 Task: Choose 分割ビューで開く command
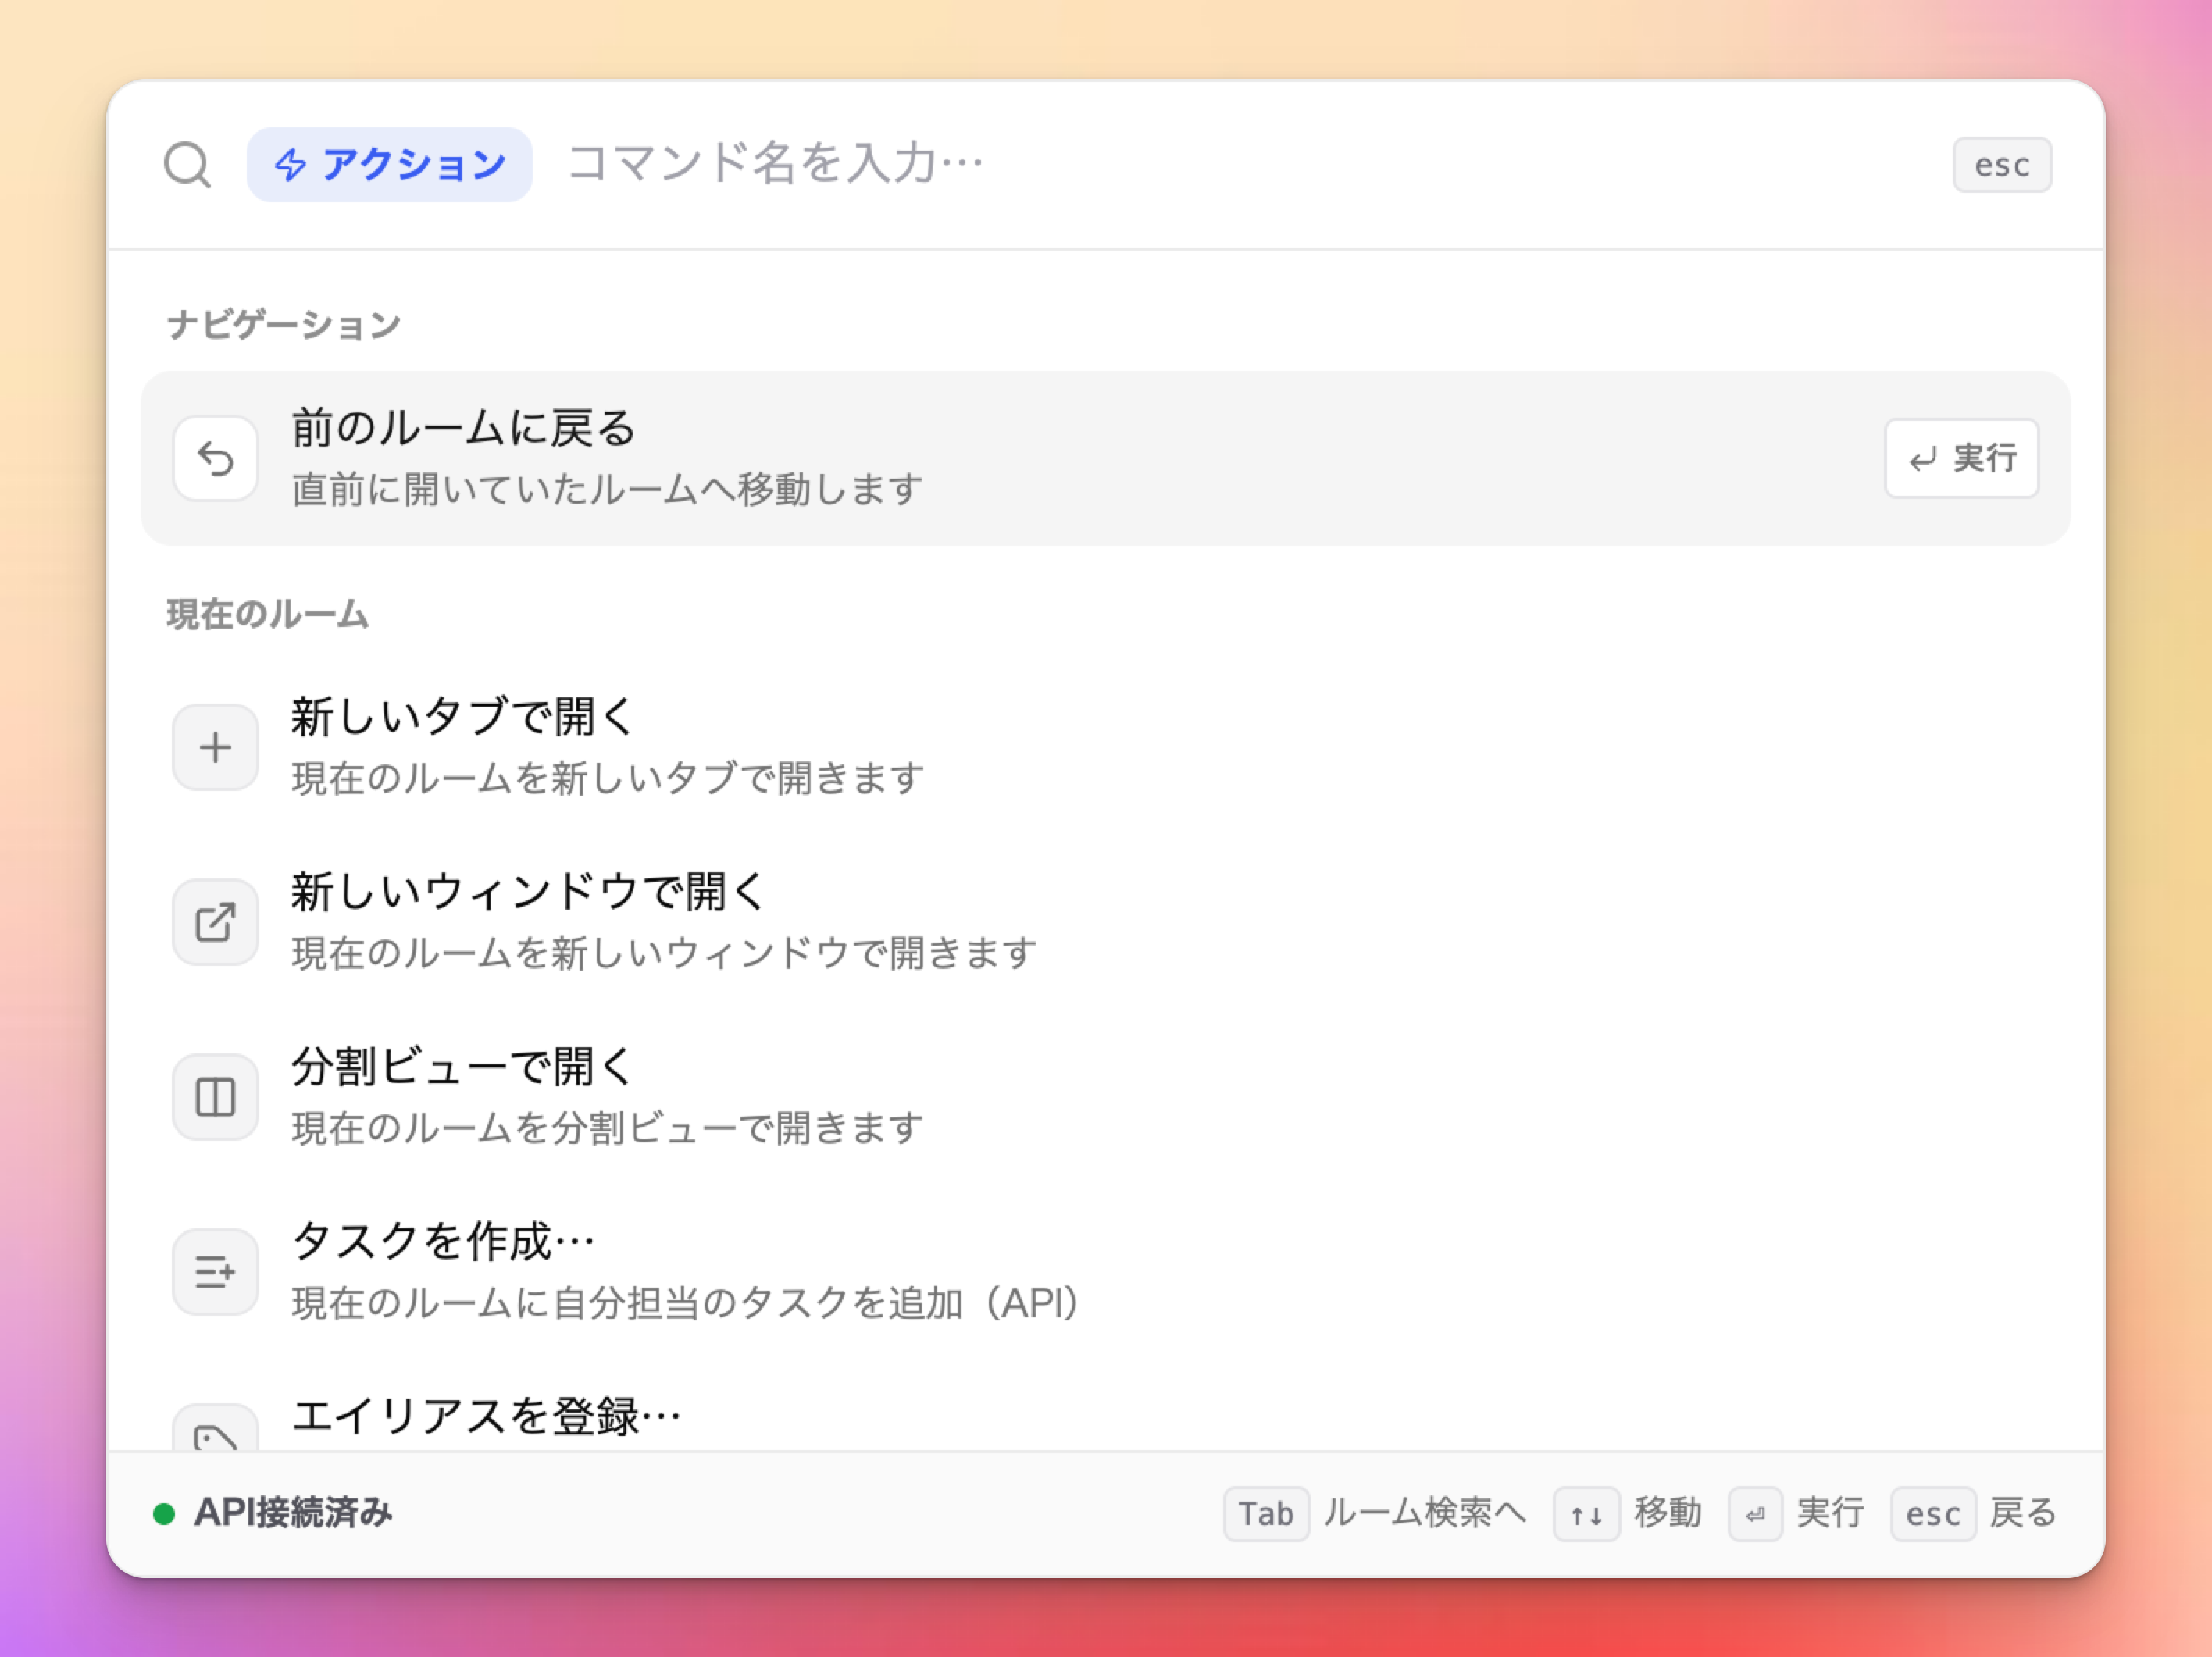1105,1097
